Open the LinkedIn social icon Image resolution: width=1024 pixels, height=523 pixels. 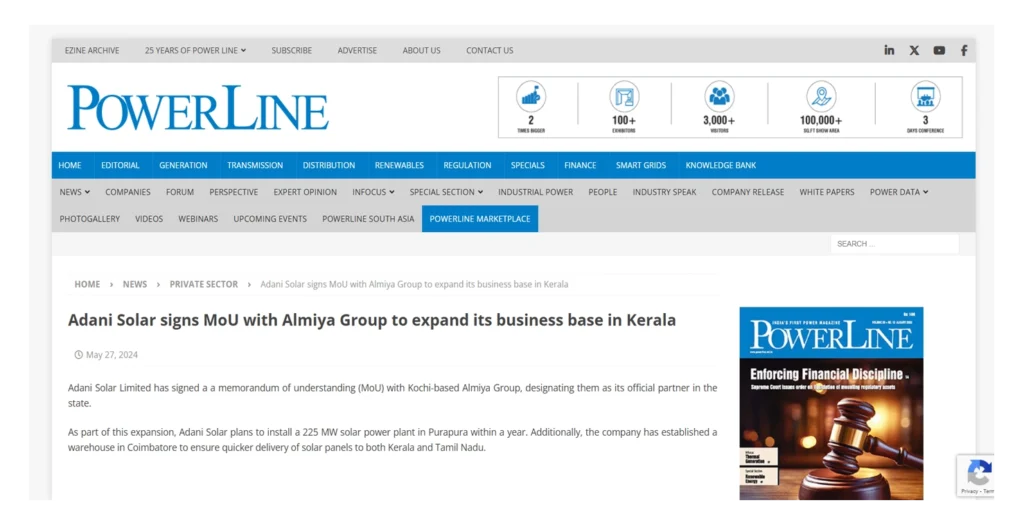tap(889, 50)
